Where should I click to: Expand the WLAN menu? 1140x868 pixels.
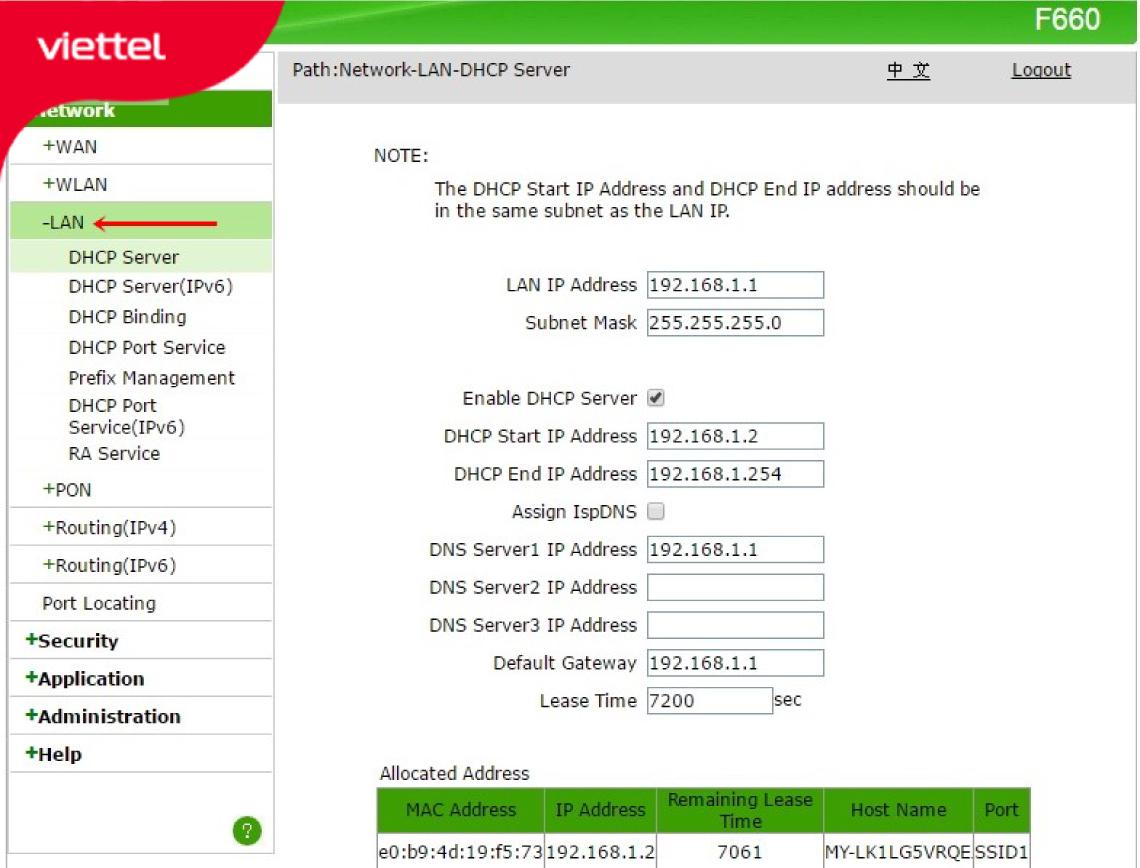(75, 184)
